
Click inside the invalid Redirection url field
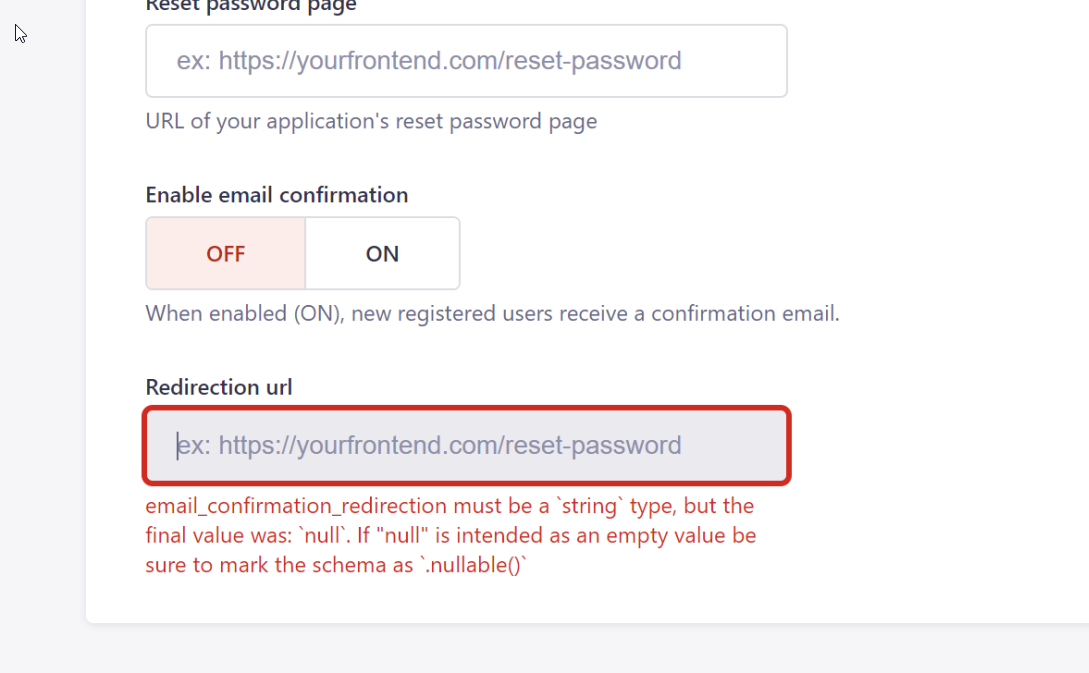click(x=466, y=445)
